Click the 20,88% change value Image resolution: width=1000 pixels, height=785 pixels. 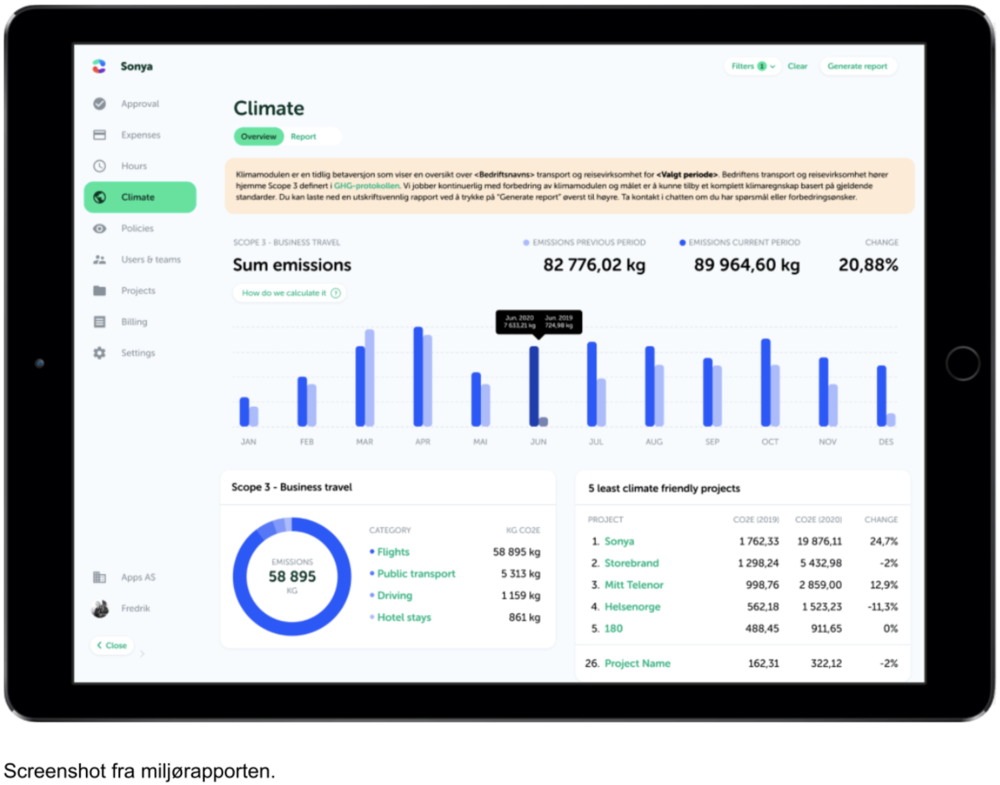(868, 265)
